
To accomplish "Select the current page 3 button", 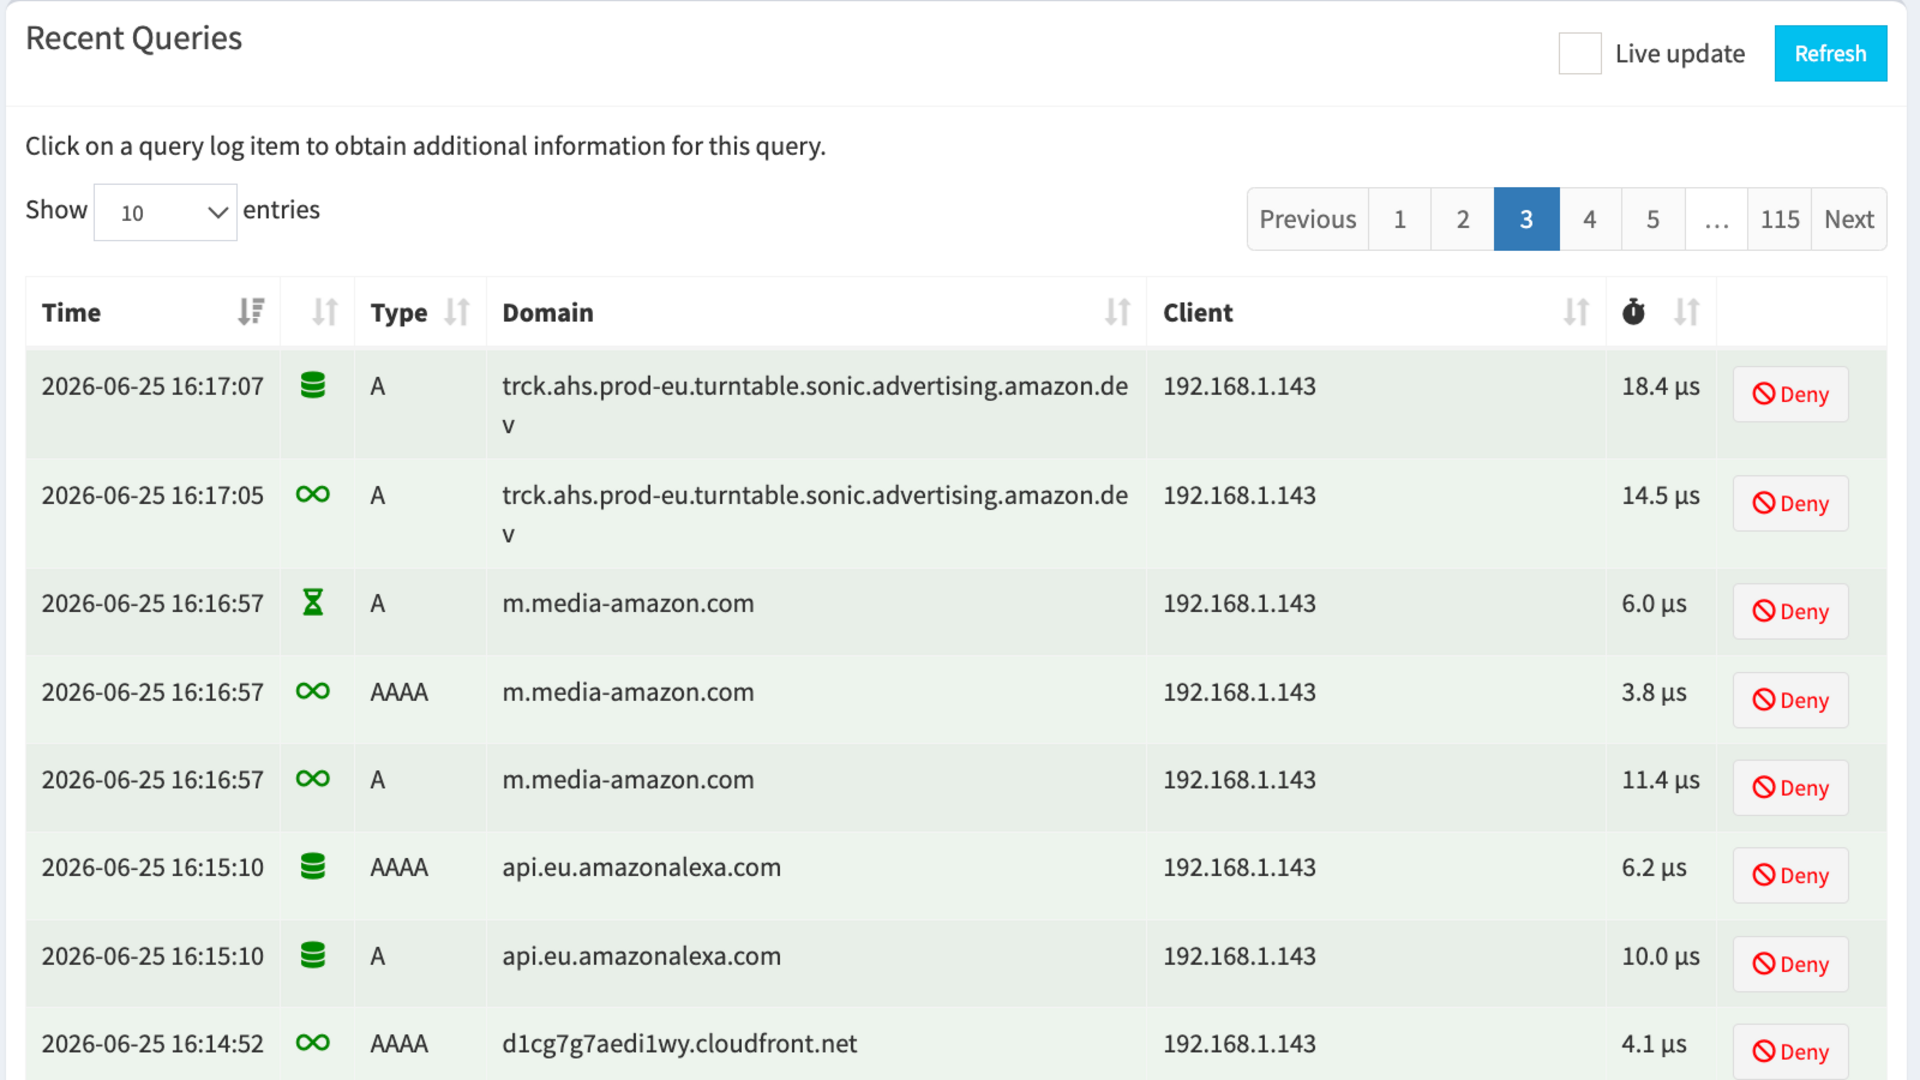I will tap(1526, 219).
